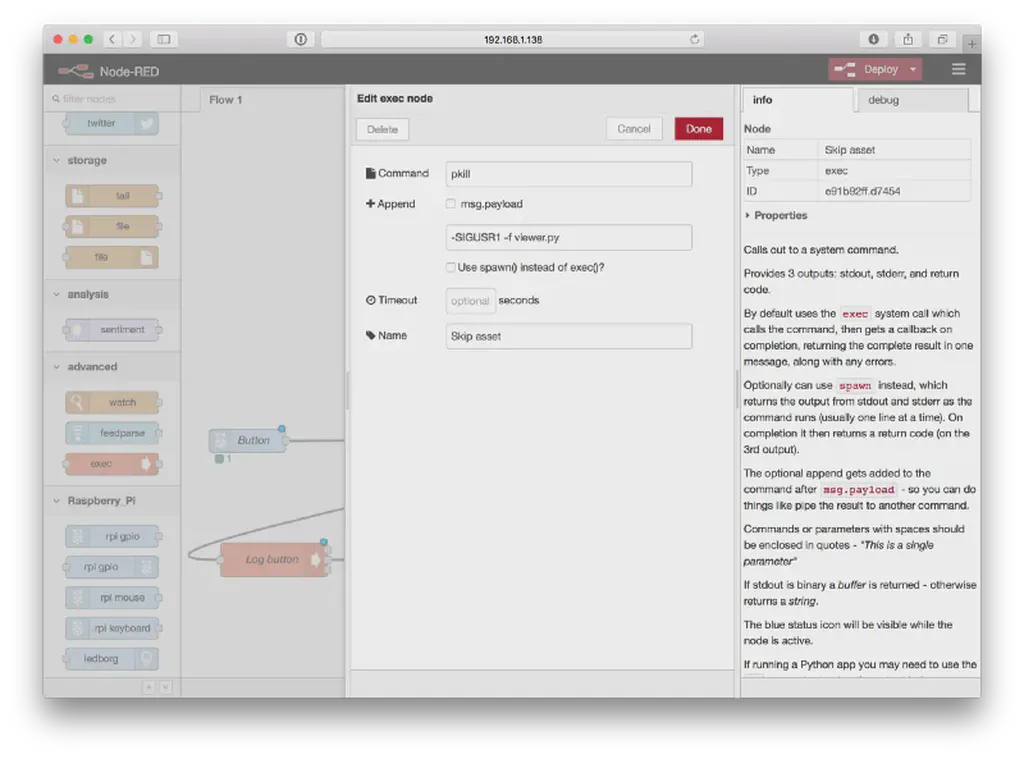
Task: Pick the watch node in advanced
Action: coord(112,402)
